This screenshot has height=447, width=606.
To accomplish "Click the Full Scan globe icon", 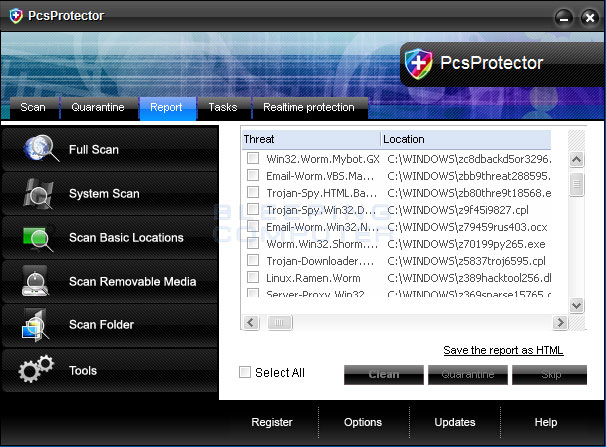I will [x=37, y=149].
